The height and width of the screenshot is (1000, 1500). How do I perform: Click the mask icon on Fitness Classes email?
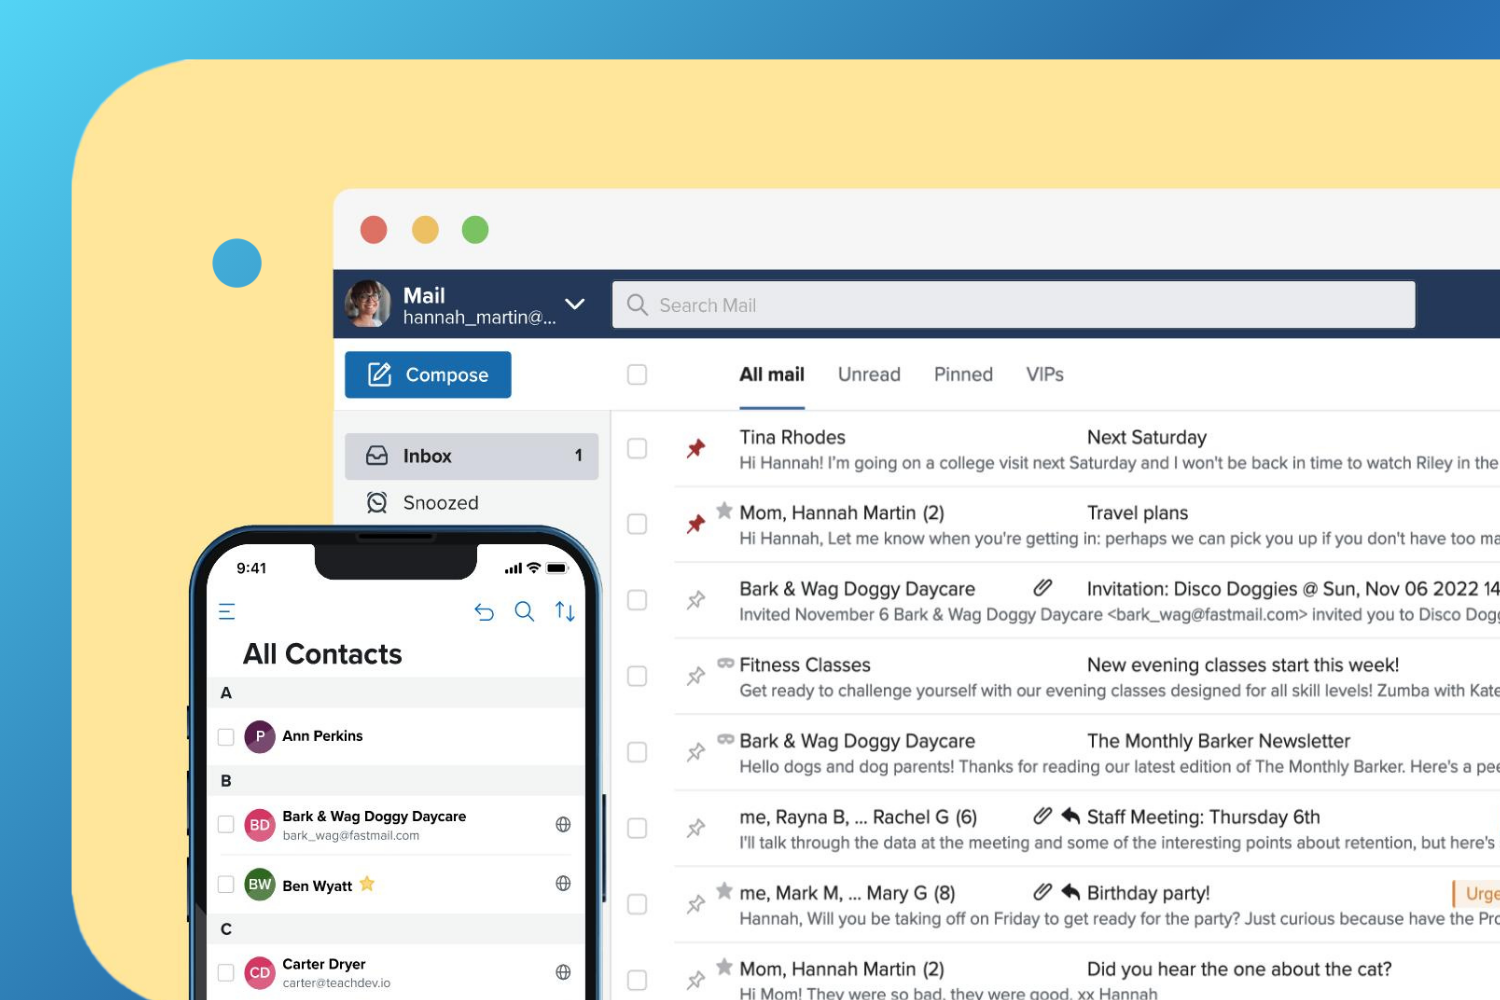[x=726, y=663]
